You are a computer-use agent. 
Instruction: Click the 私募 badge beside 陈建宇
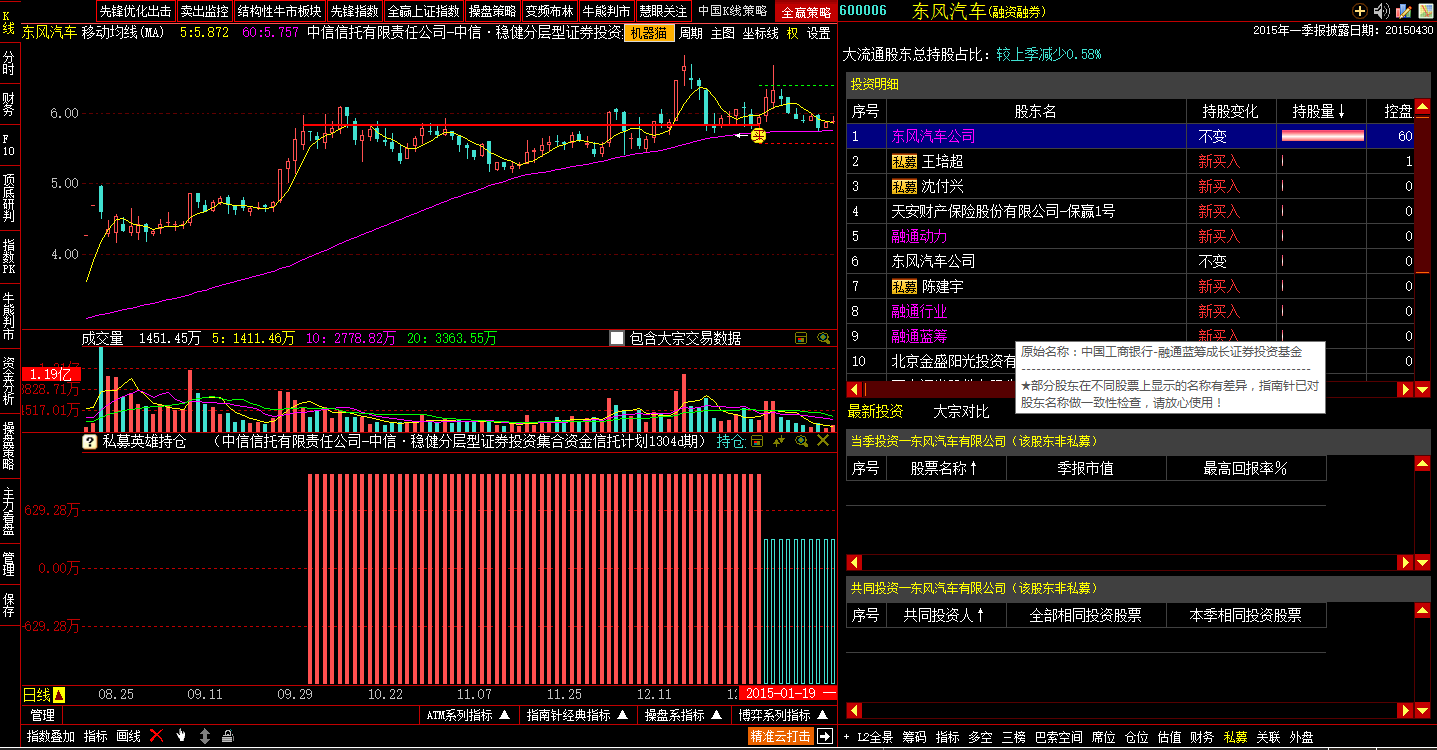click(x=904, y=286)
